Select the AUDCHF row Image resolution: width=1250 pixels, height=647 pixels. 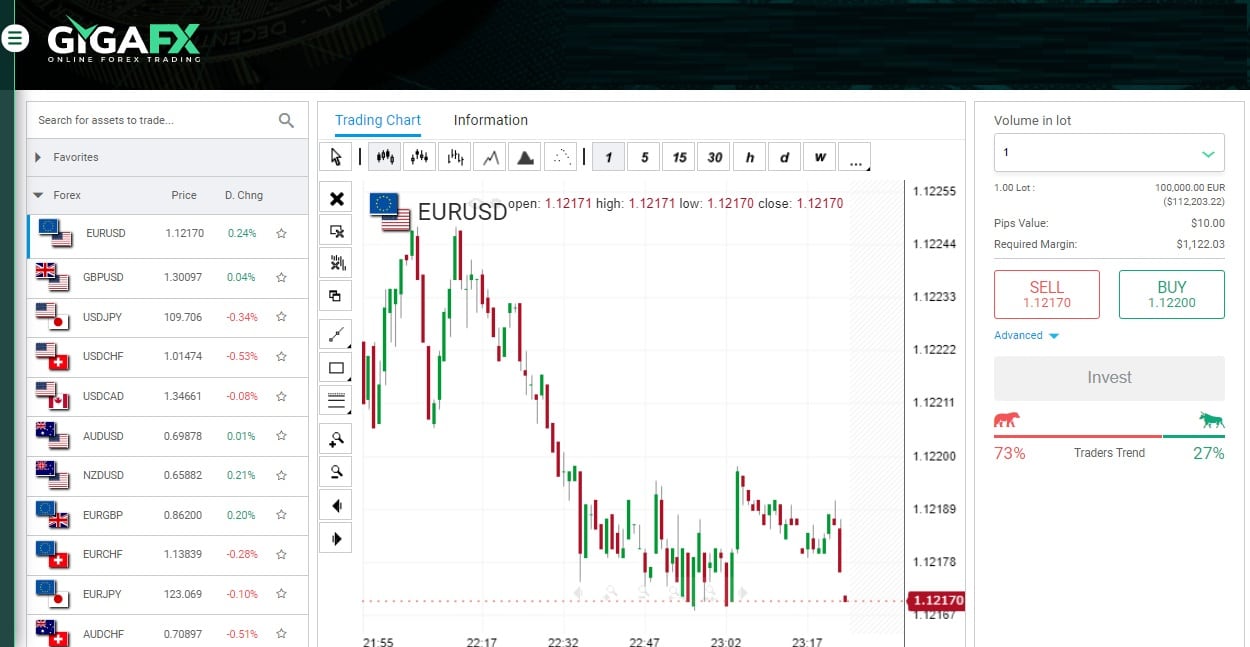[x=168, y=632]
